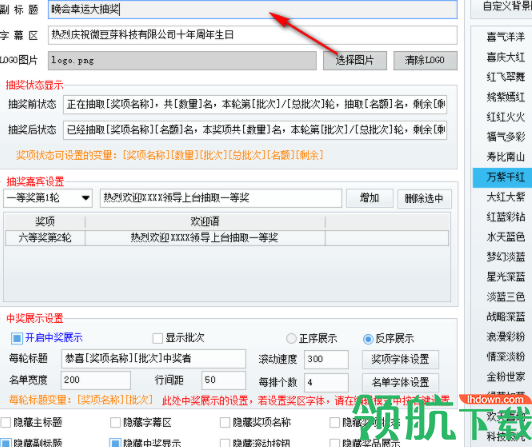Select the 星光深蓝 theme
Screen dimensions: 532x447
[x=506, y=277]
